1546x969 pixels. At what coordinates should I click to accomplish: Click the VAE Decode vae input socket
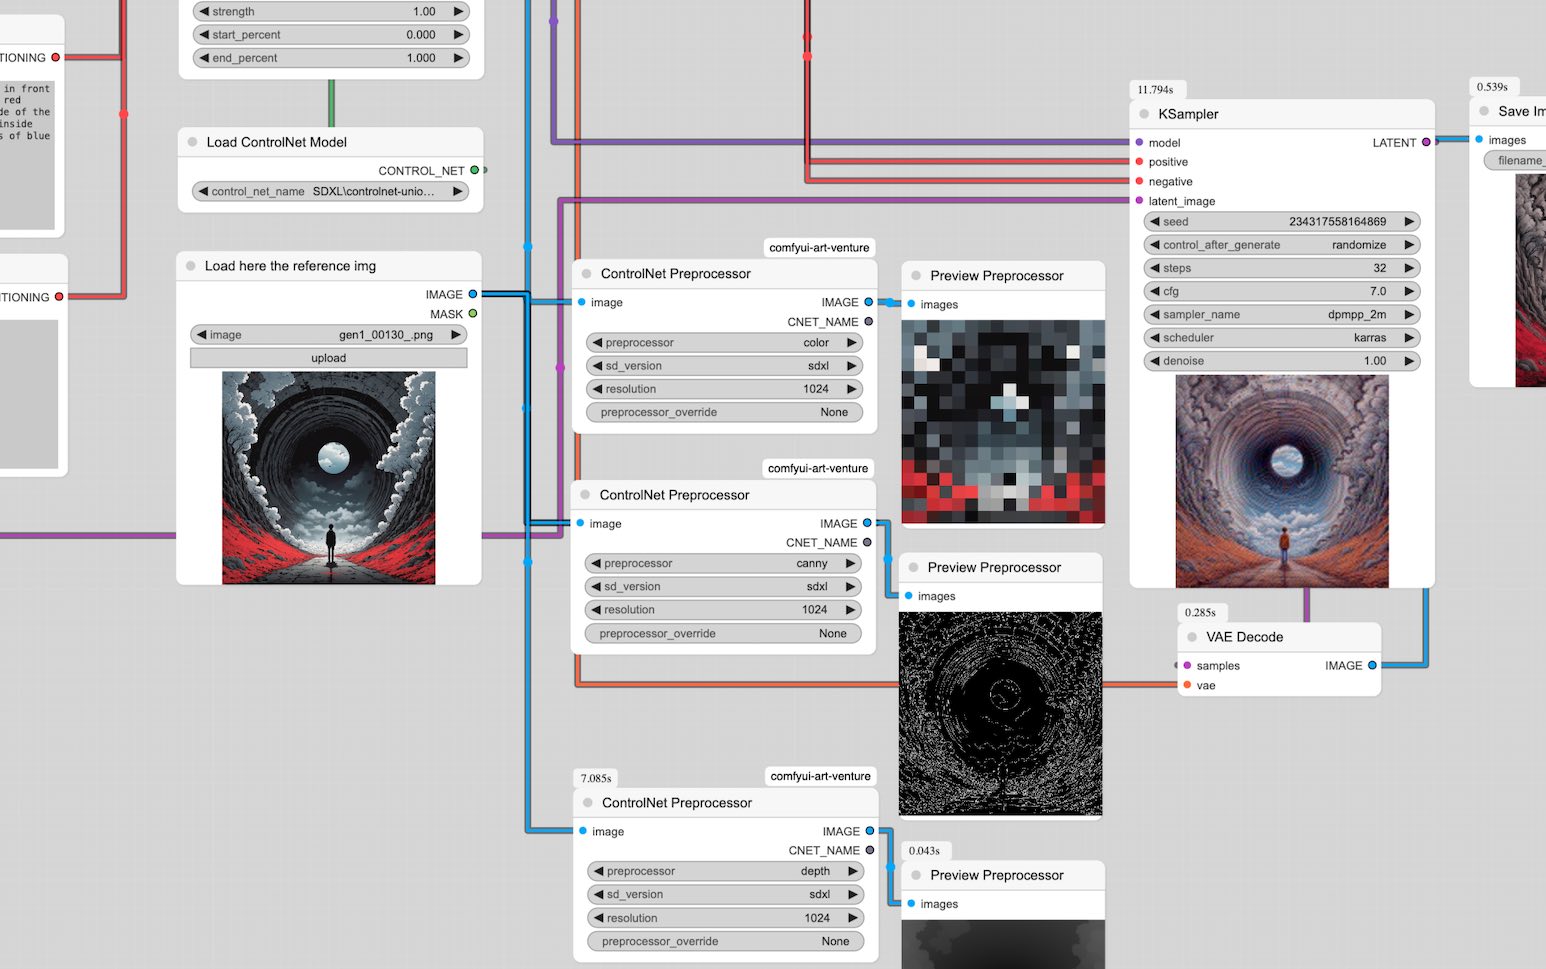(x=1187, y=685)
